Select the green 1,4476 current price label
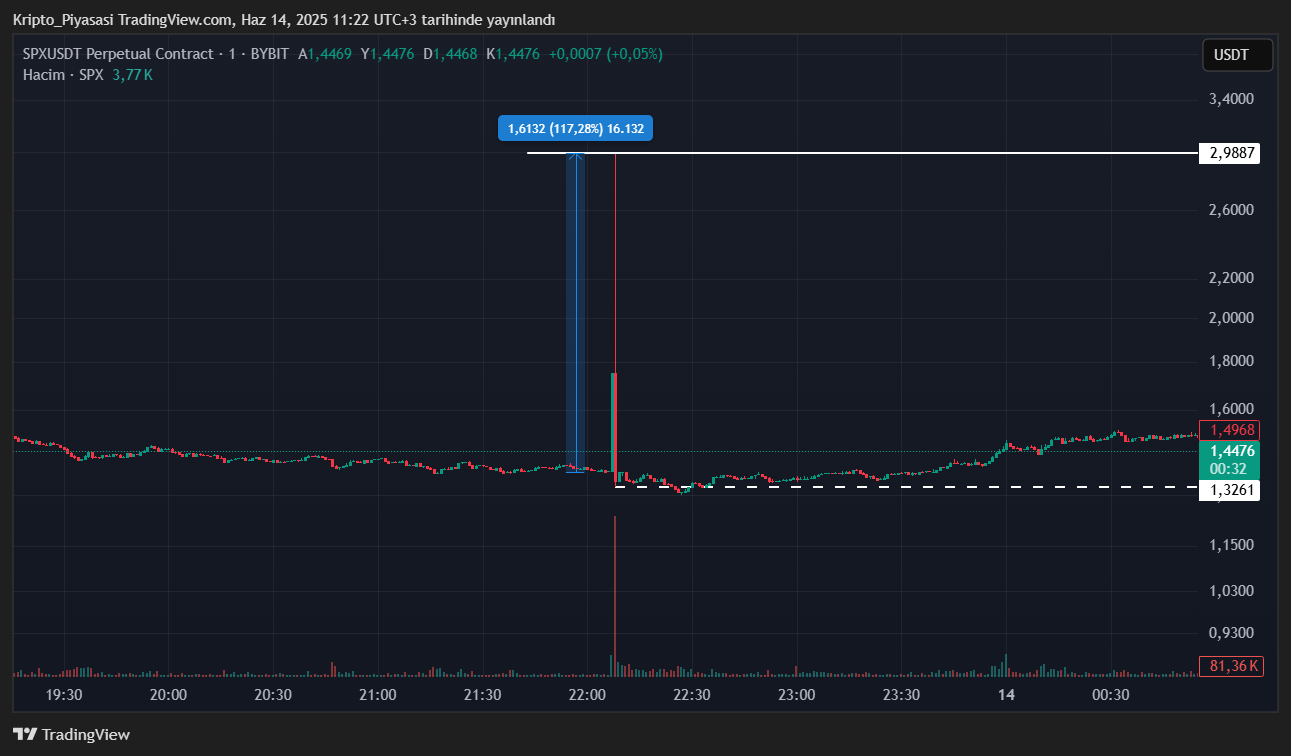1291x756 pixels. [1228, 459]
